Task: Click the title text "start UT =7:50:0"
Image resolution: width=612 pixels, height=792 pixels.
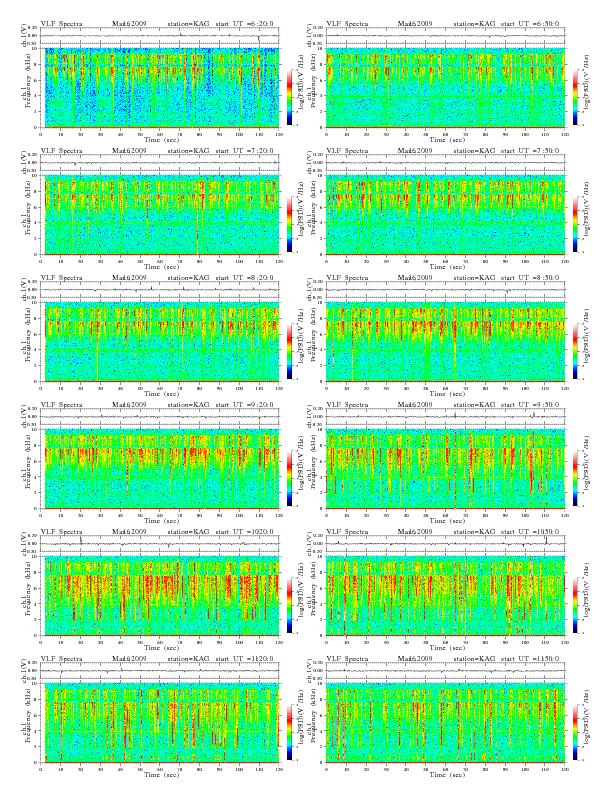Action: point(530,151)
